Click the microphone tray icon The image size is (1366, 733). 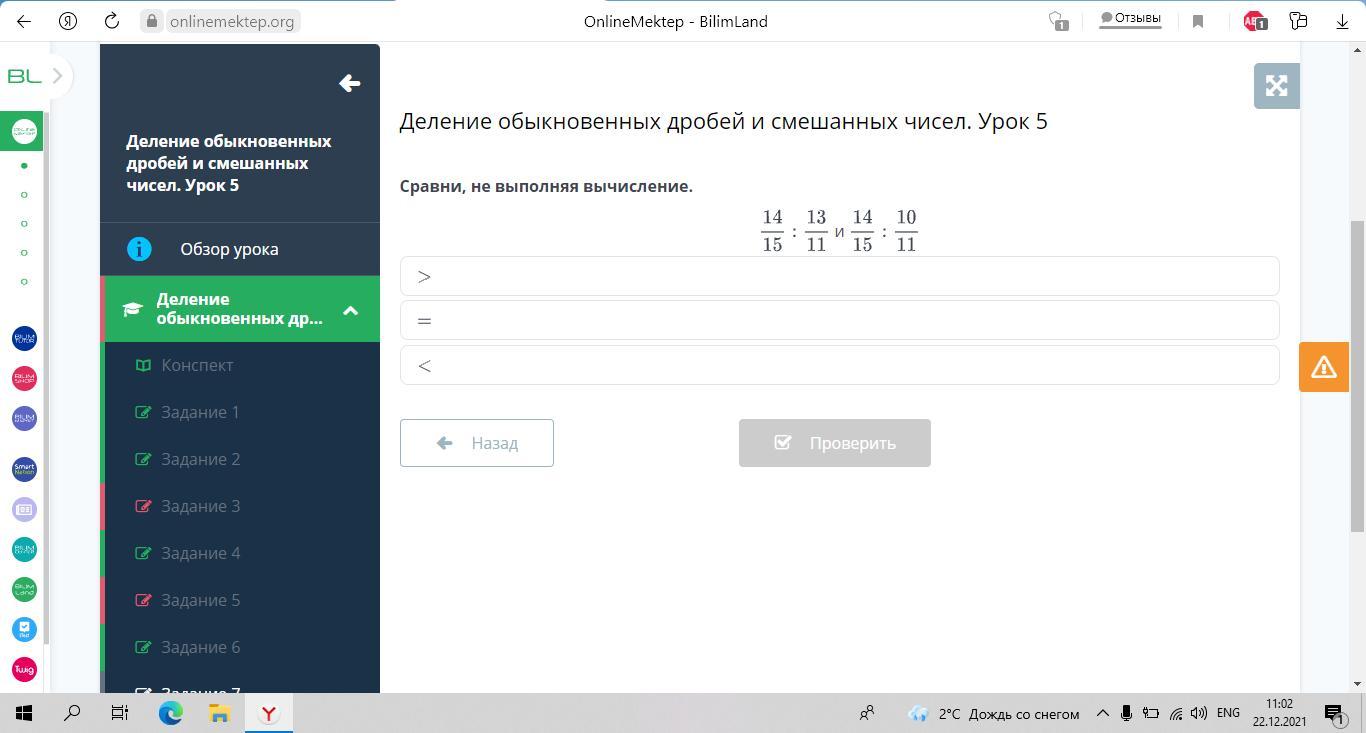click(x=1126, y=713)
